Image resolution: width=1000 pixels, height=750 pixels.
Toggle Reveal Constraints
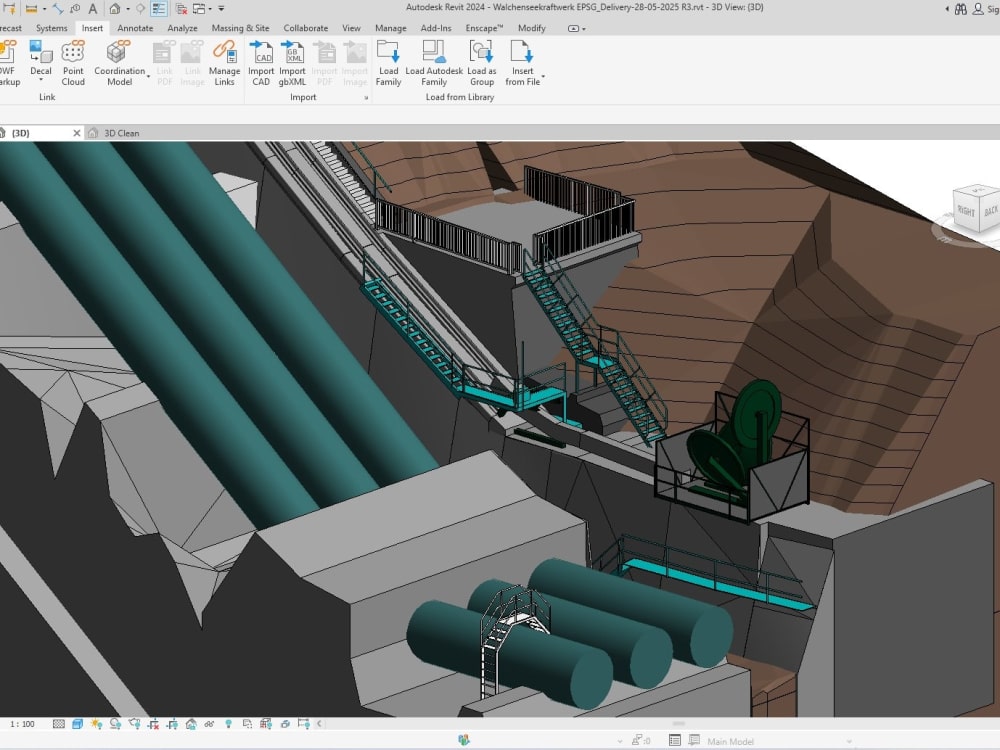[x=304, y=724]
